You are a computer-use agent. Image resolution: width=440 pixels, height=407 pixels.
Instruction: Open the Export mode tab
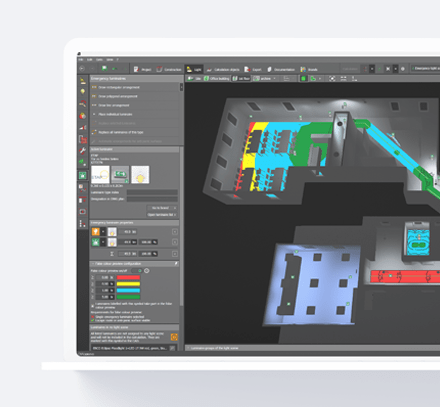point(253,69)
